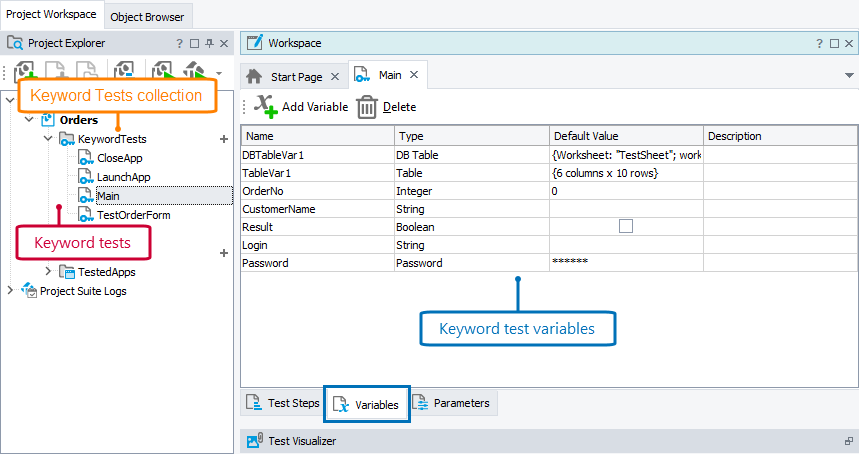859x454 pixels.
Task: Click the Test Visualizer restore icon
Action: coord(848,441)
